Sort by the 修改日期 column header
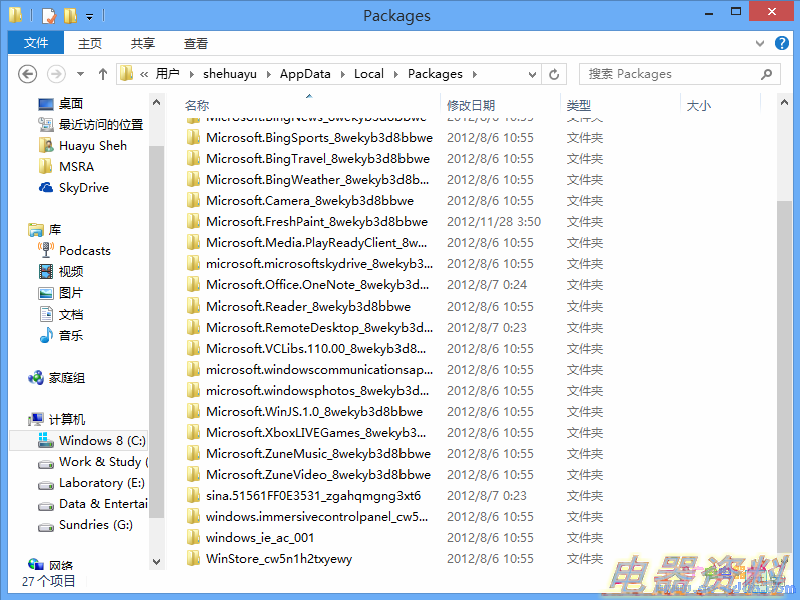The image size is (800, 600). [x=471, y=105]
